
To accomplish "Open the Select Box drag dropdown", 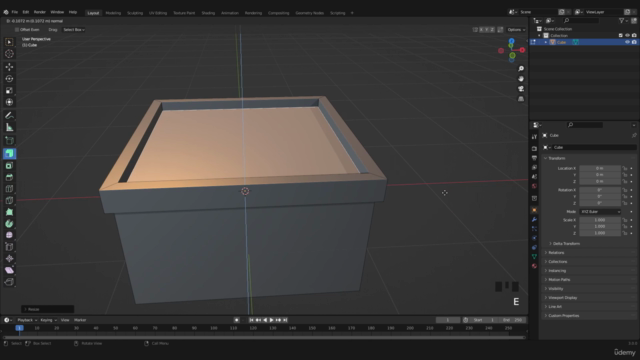I will click(74, 29).
